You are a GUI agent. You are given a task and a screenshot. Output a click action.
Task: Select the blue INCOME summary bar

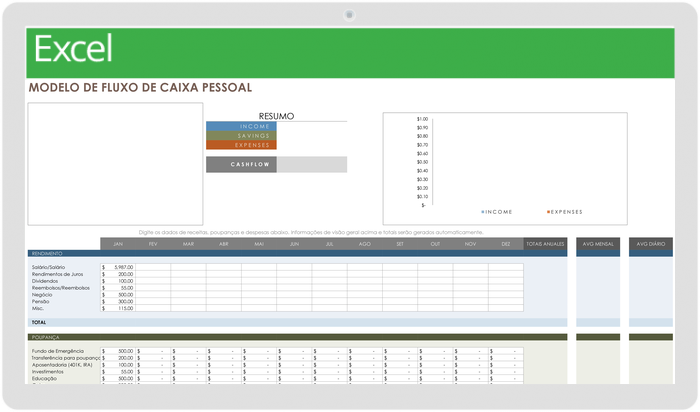(x=241, y=127)
